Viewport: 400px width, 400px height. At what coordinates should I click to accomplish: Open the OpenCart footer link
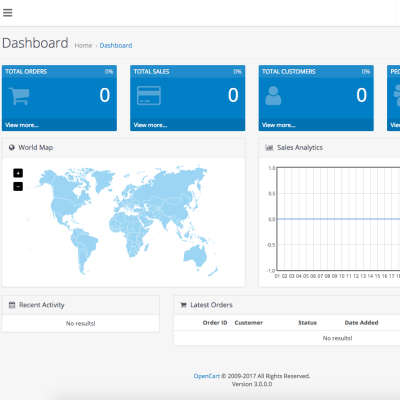207,376
